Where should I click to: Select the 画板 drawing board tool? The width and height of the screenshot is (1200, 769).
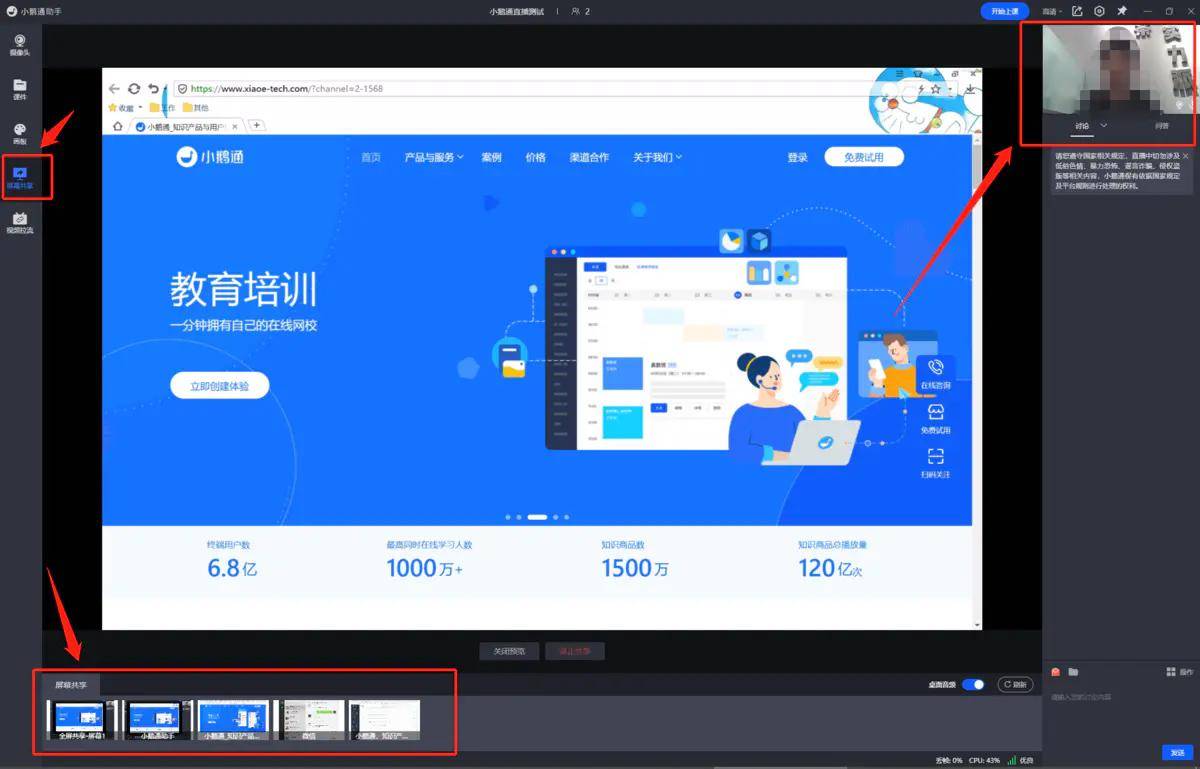pyautogui.click(x=19, y=134)
